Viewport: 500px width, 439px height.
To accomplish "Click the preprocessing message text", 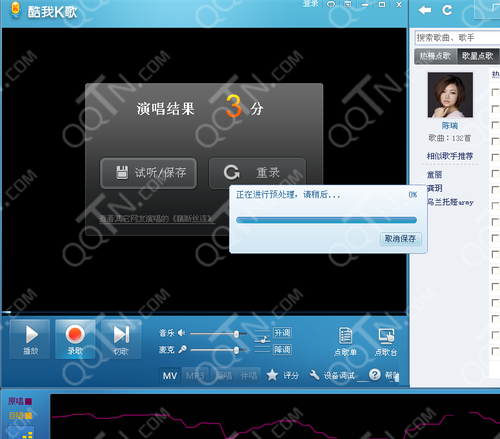I will tap(288, 195).
